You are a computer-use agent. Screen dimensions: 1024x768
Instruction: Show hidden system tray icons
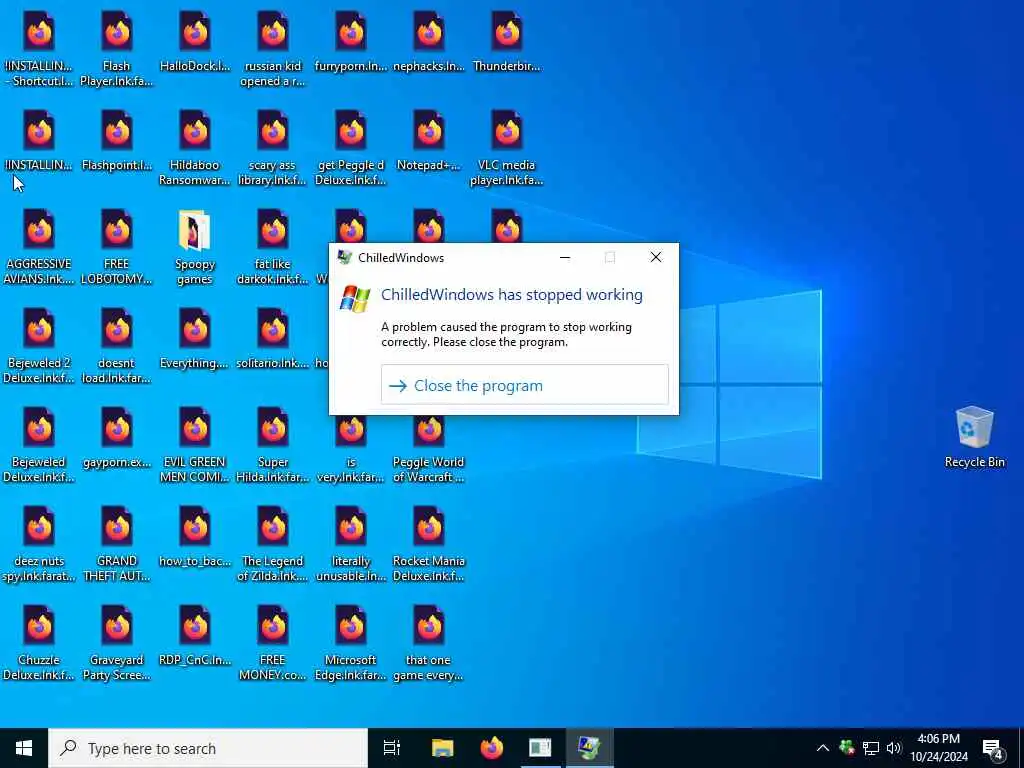tap(823, 748)
